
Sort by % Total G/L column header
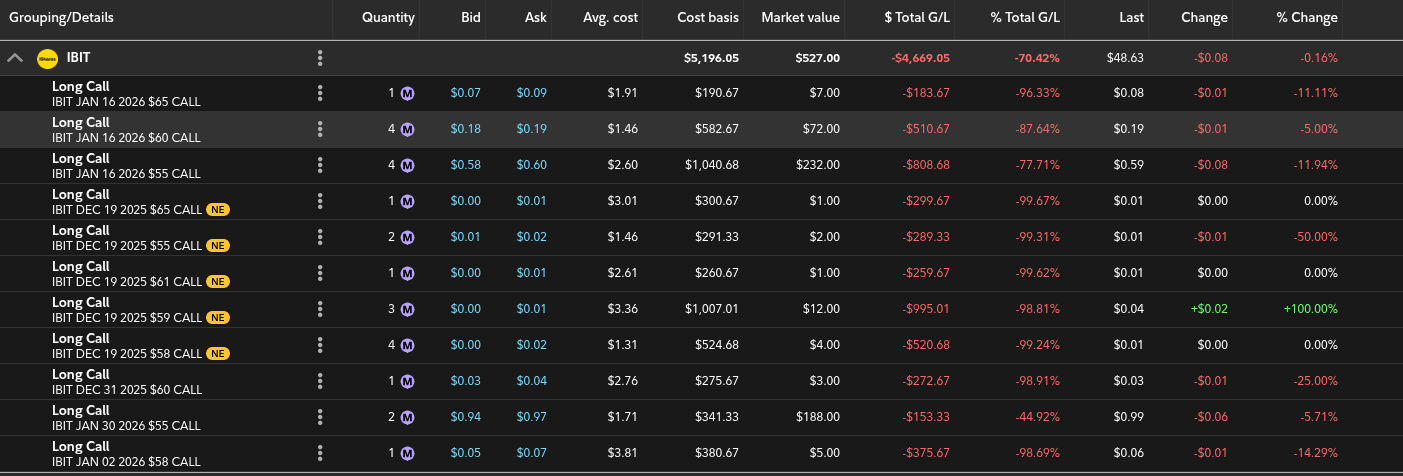coord(1025,18)
